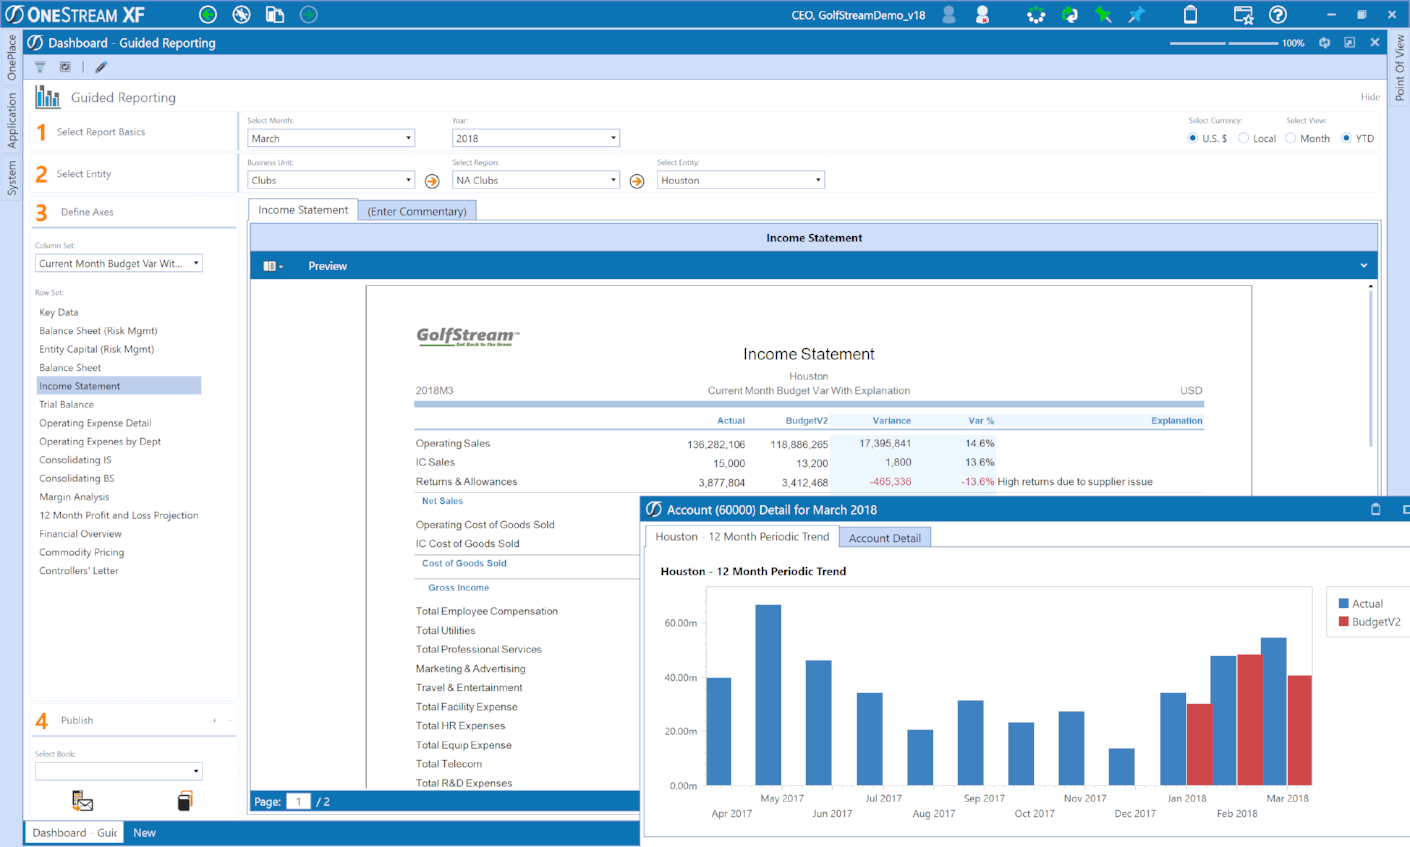Click the blue pushpin icon
This screenshot has width=1410, height=847.
coord(1137,15)
